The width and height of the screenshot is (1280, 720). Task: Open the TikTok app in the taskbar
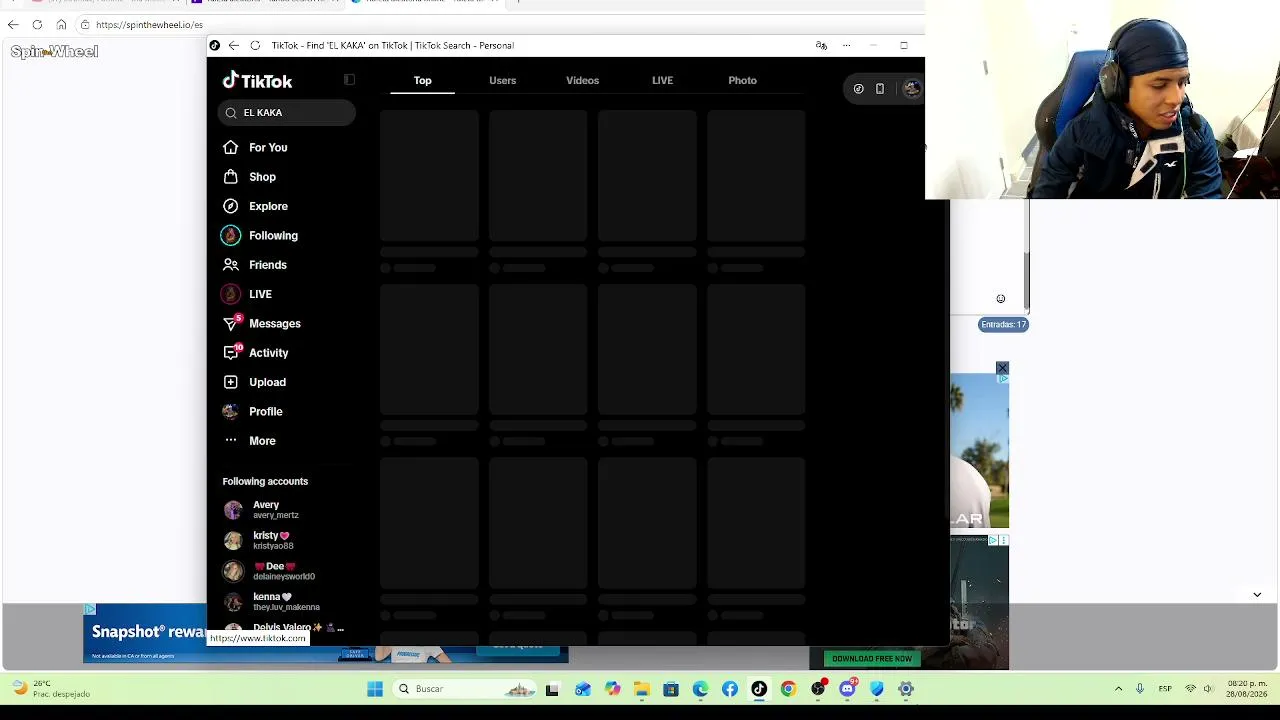coord(759,689)
